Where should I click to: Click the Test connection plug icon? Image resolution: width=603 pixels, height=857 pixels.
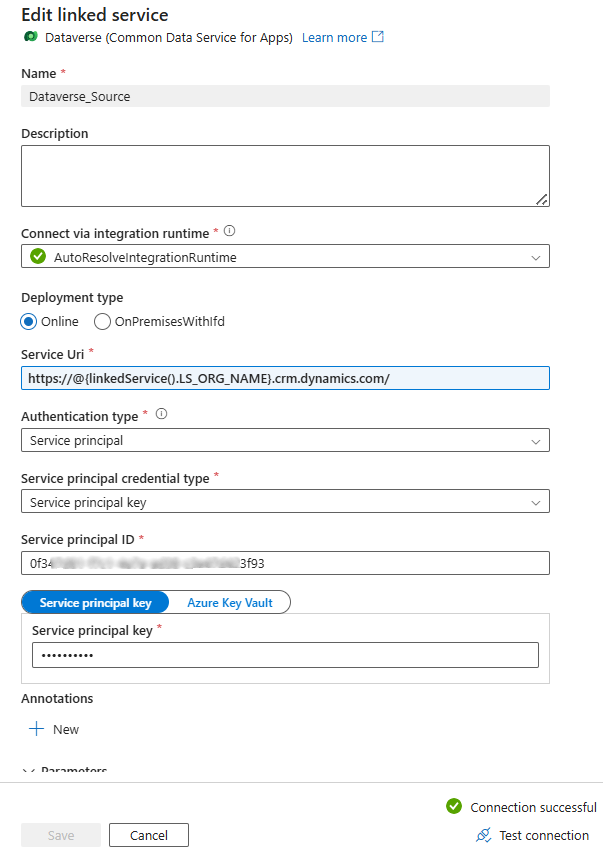tap(483, 835)
